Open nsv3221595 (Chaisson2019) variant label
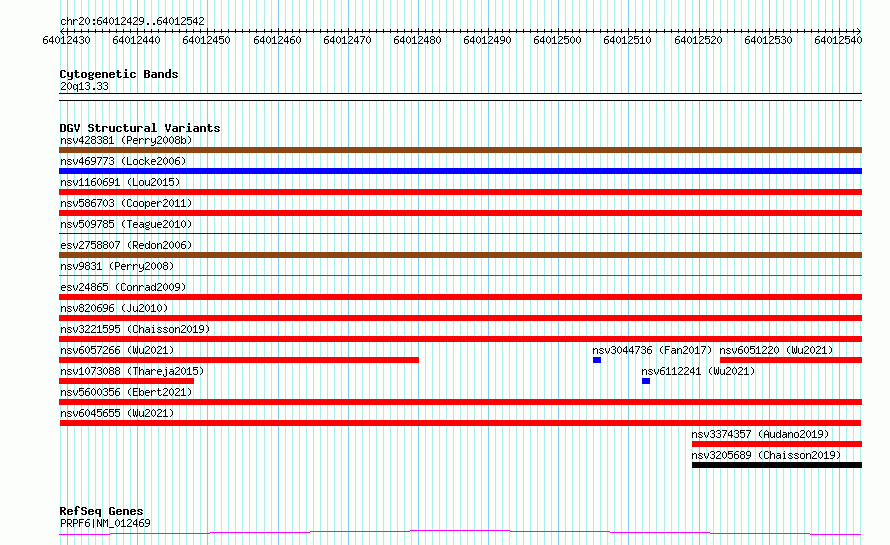The image size is (890, 545). [135, 329]
